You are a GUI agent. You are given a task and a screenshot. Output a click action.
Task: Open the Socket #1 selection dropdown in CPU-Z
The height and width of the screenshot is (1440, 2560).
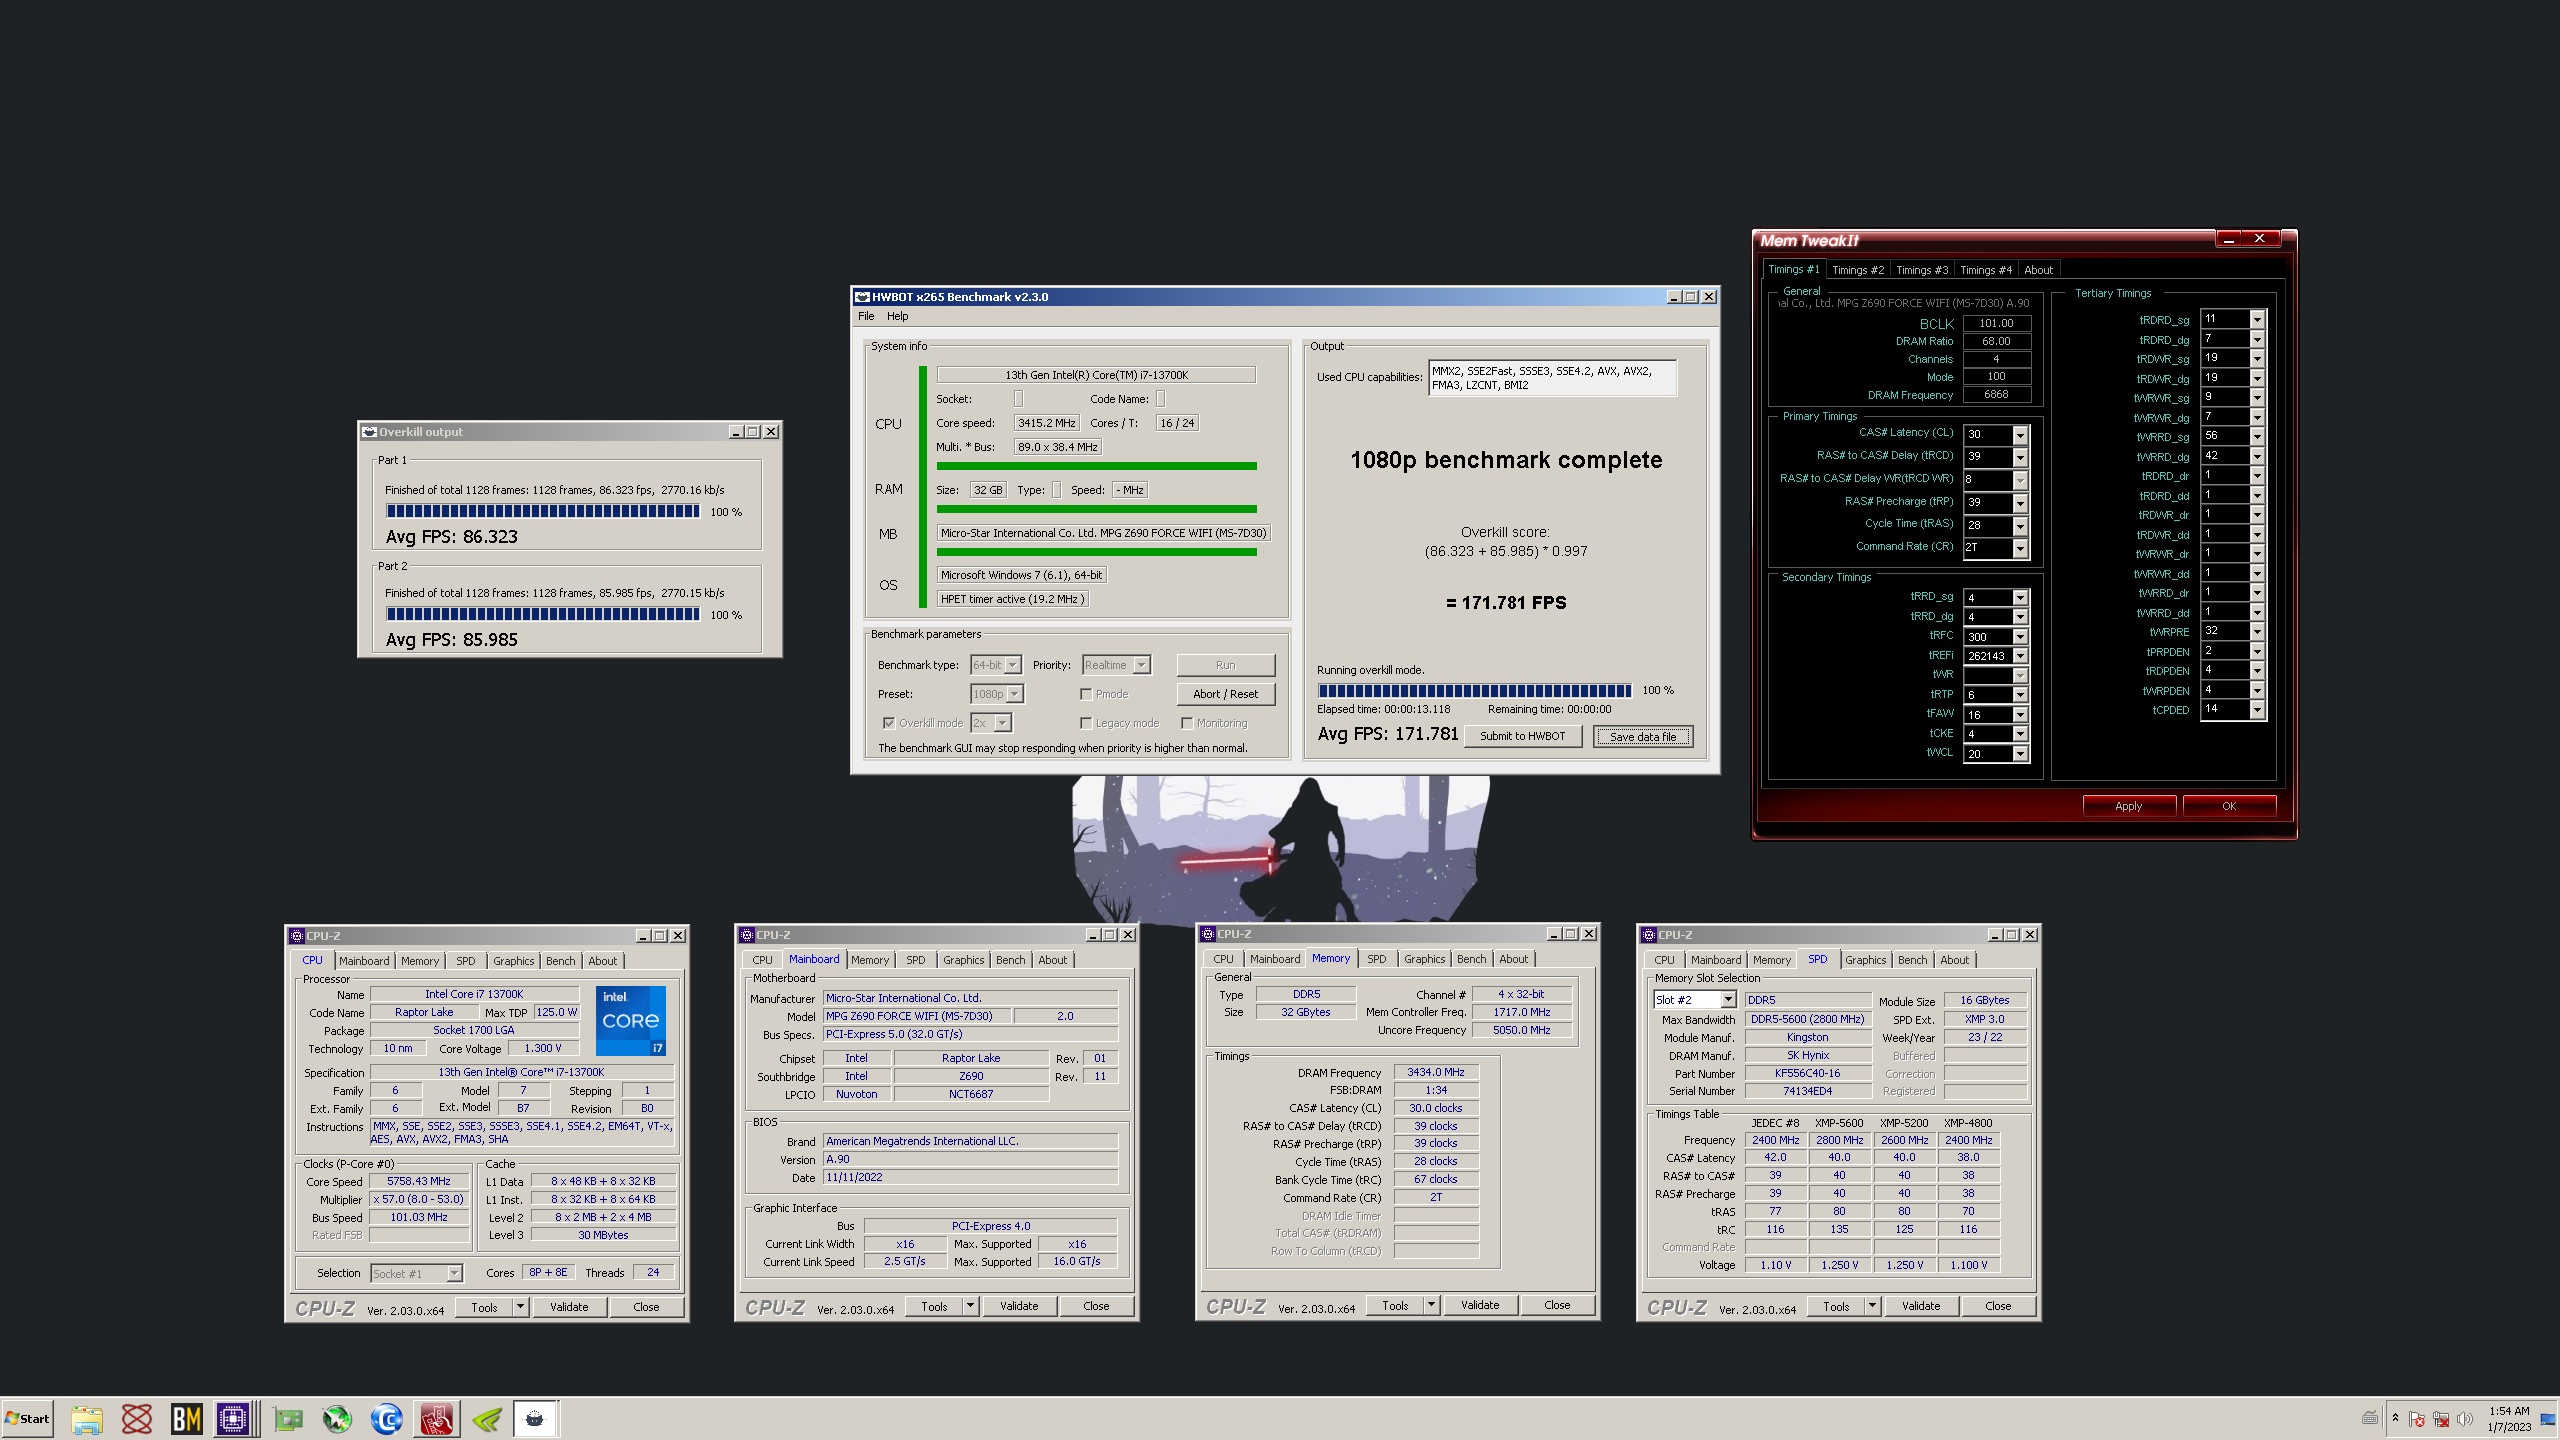pyautogui.click(x=417, y=1273)
